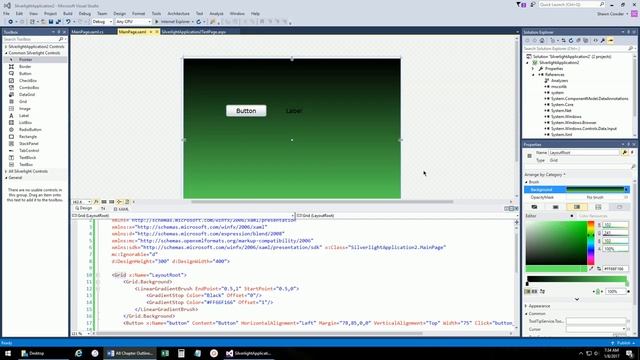Collapse the Common Silverlight Controls group

(x=6, y=53)
